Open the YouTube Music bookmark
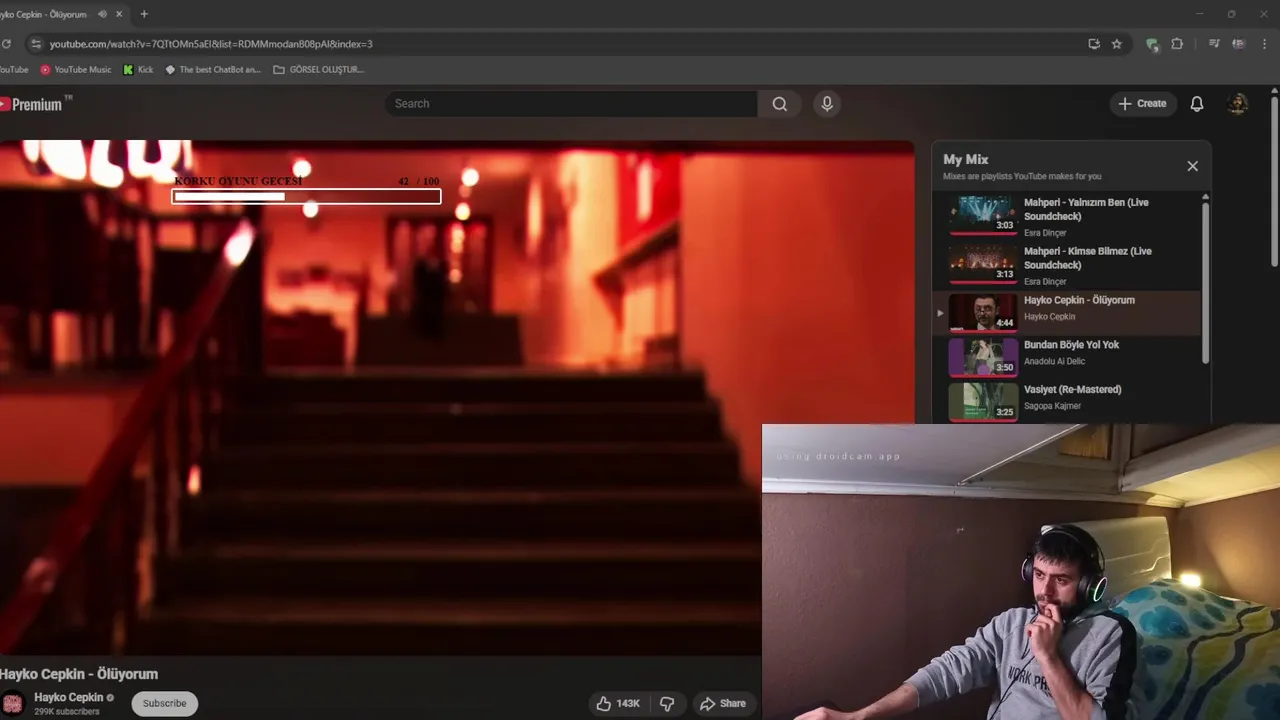 click(76, 70)
